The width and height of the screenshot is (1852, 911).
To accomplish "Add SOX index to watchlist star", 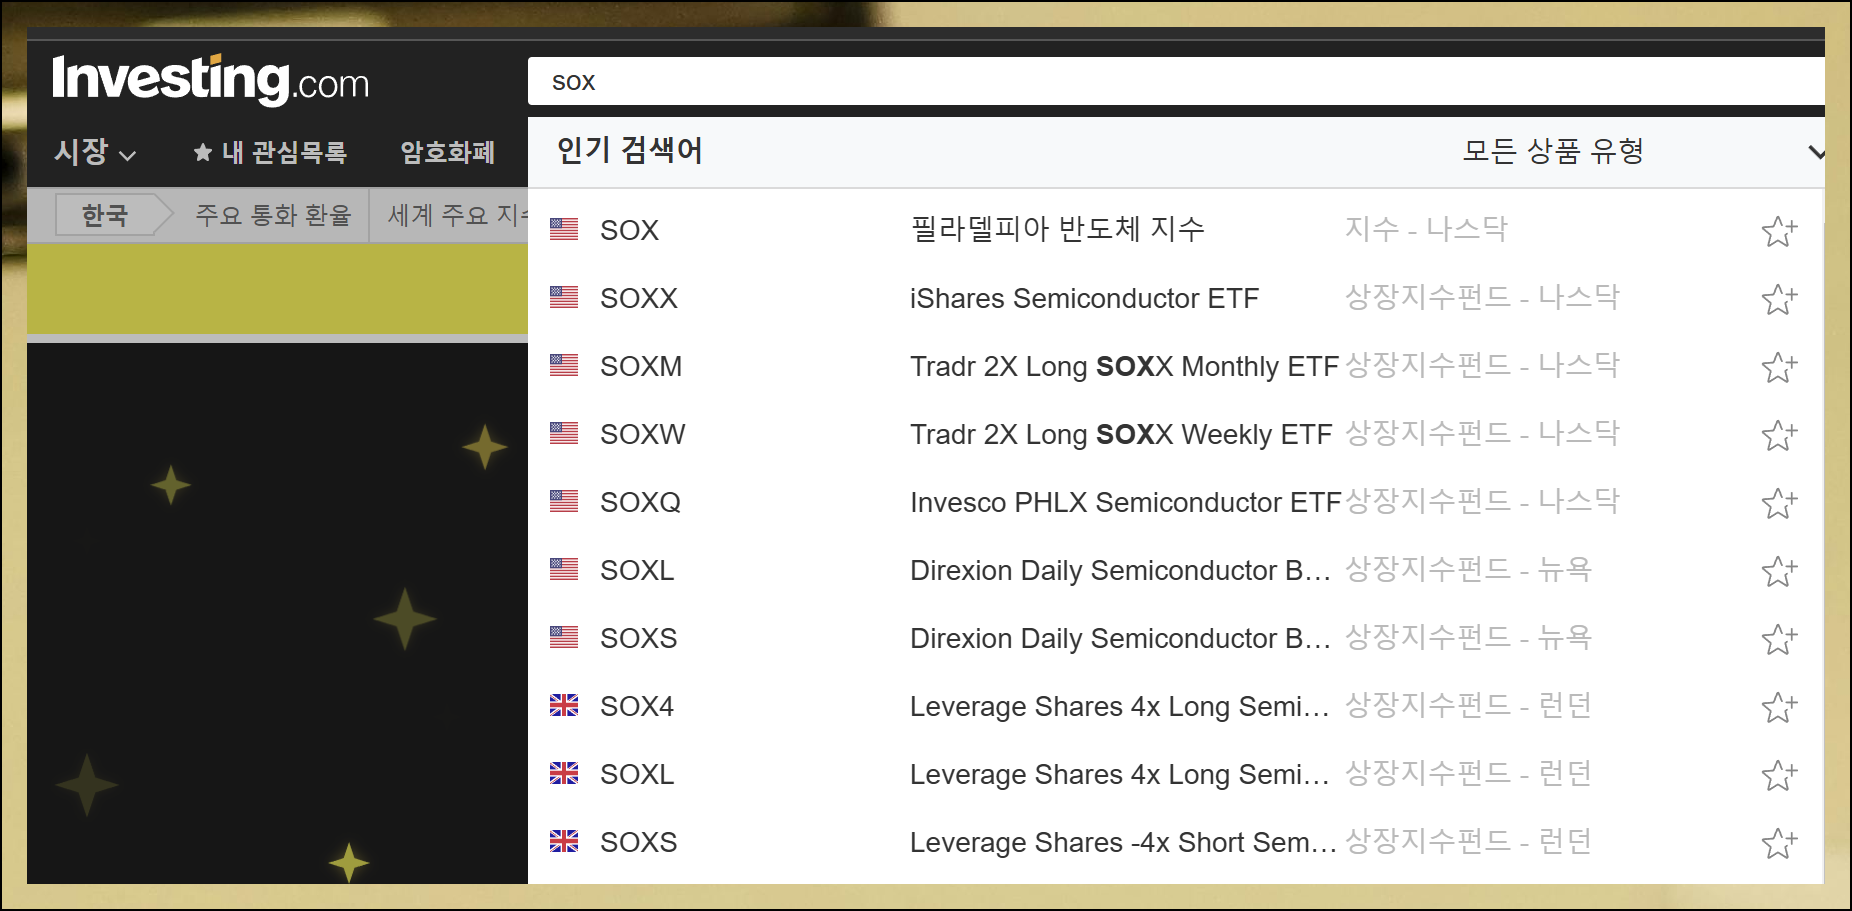I will point(1779,231).
